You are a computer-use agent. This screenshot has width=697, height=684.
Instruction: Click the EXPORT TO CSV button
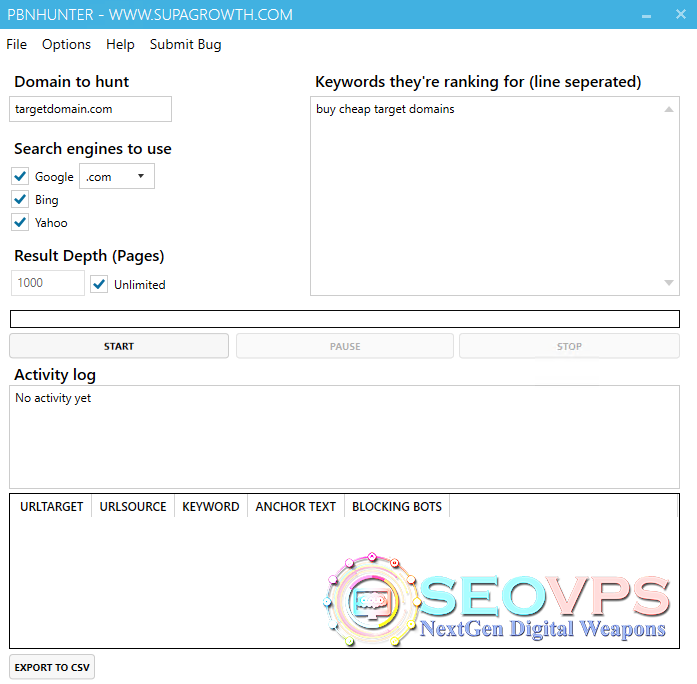(x=52, y=667)
